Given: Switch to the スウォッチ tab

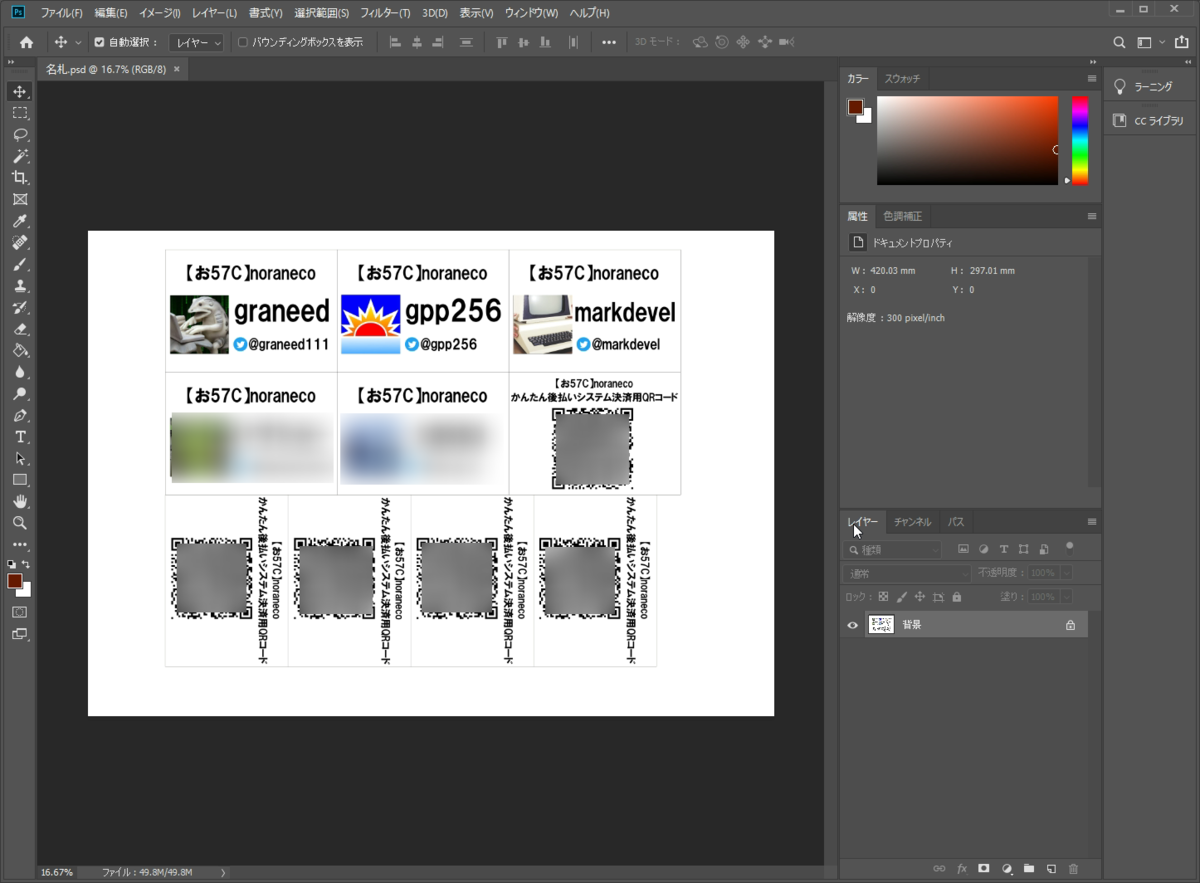Looking at the screenshot, I should [903, 78].
